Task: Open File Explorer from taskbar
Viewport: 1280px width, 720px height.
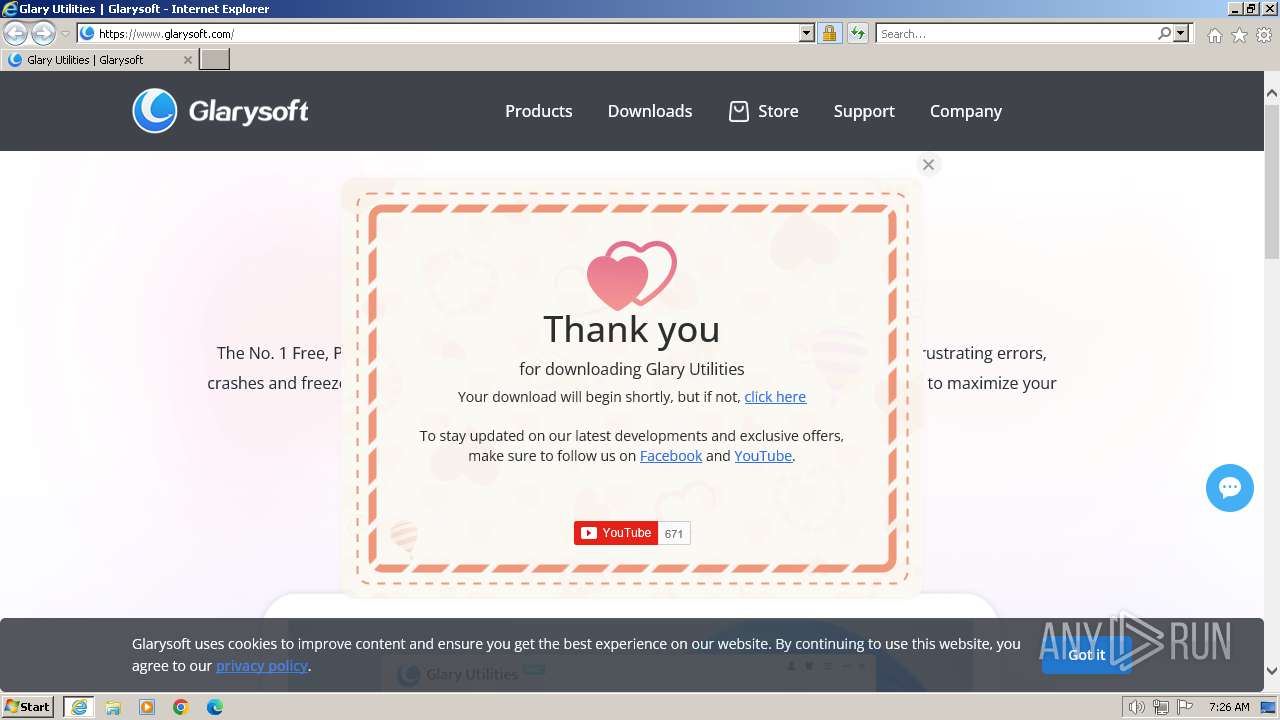Action: (113, 707)
